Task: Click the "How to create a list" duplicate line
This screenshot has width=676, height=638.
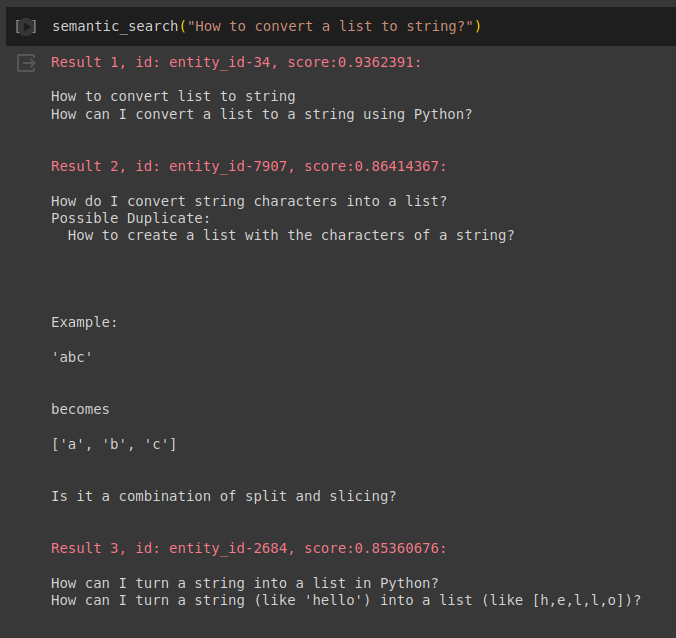Action: tap(291, 236)
